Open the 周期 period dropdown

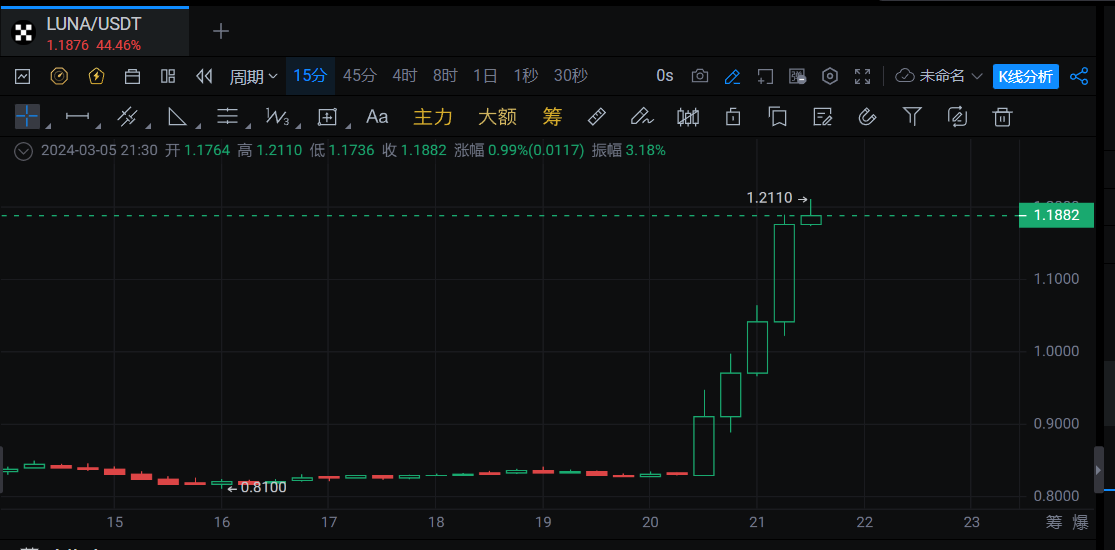point(253,76)
